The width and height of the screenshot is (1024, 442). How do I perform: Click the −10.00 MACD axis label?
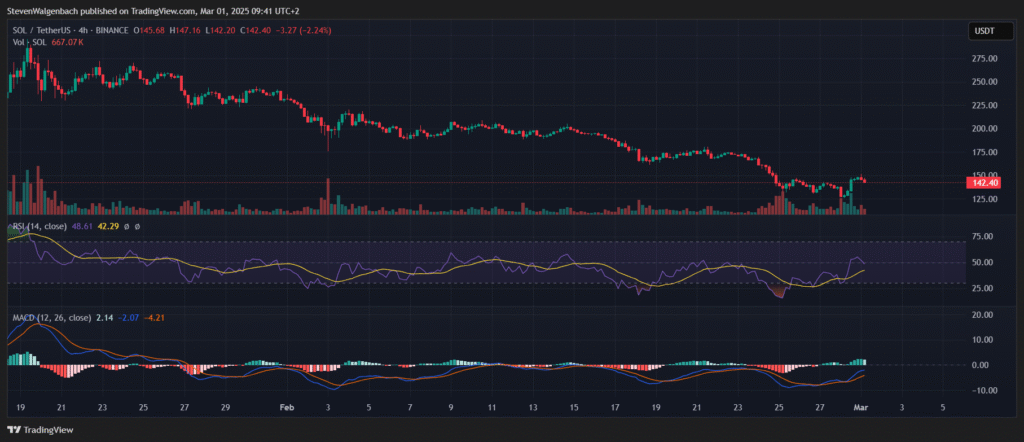pyautogui.click(x=984, y=391)
